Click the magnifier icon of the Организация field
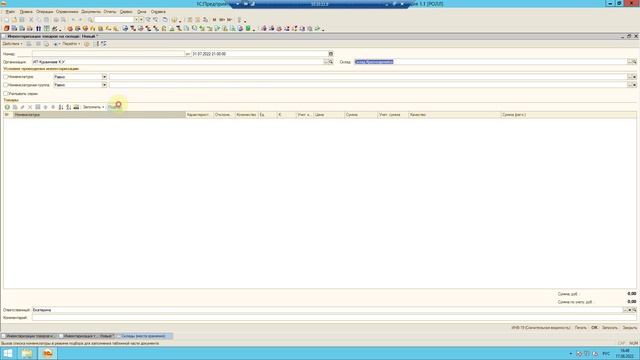Image resolution: width=640 pixels, height=360 pixels. (x=331, y=62)
